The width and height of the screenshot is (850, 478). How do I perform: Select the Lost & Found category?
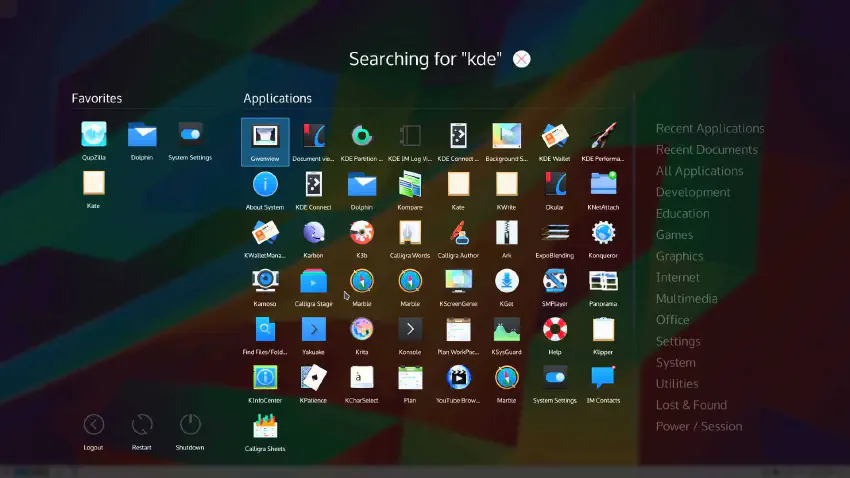(x=691, y=405)
